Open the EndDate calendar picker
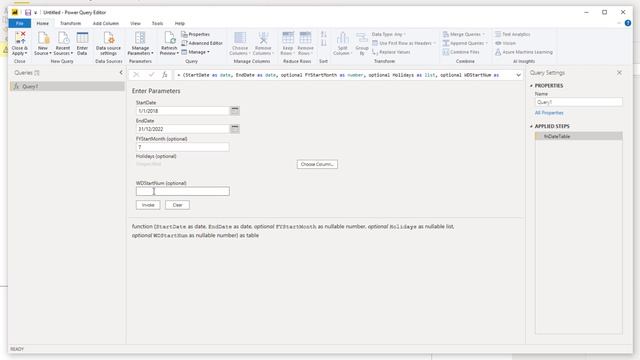Image resolution: width=640 pixels, height=360 pixels. 235,129
